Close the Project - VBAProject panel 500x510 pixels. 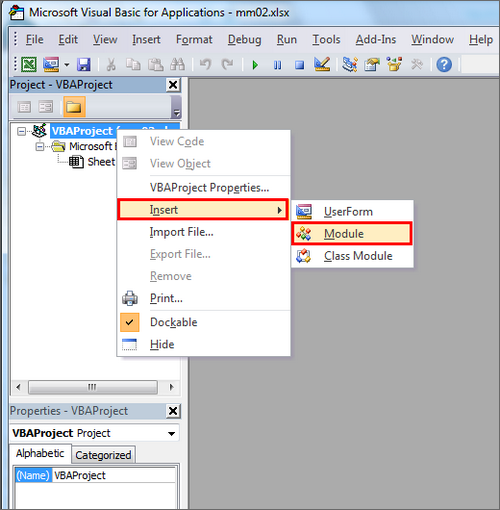point(173,85)
